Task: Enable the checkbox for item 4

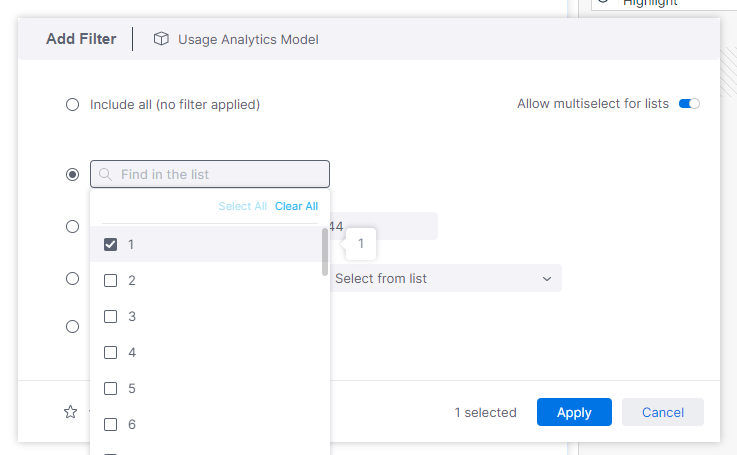Action: (x=111, y=352)
